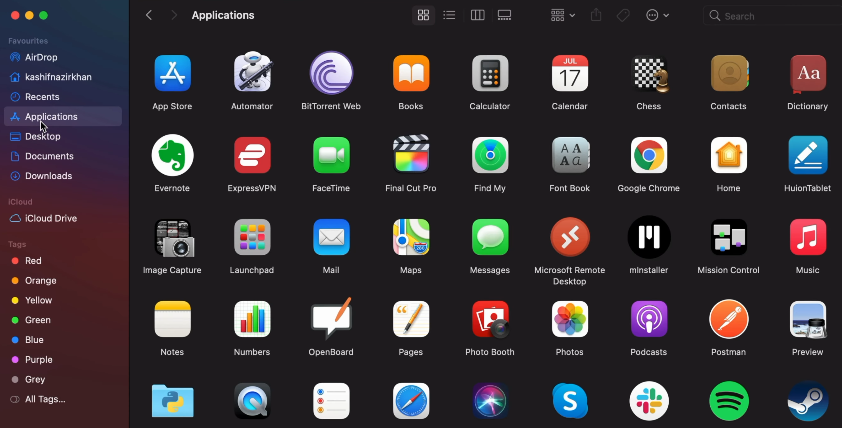Select the Mission Control icon

point(729,237)
